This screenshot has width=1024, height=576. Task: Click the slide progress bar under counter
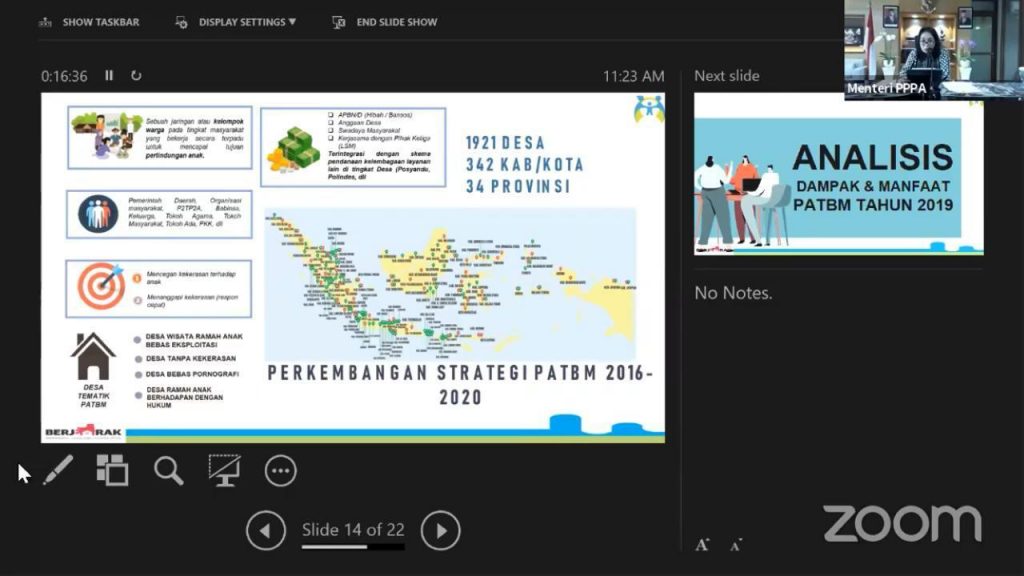click(x=353, y=547)
